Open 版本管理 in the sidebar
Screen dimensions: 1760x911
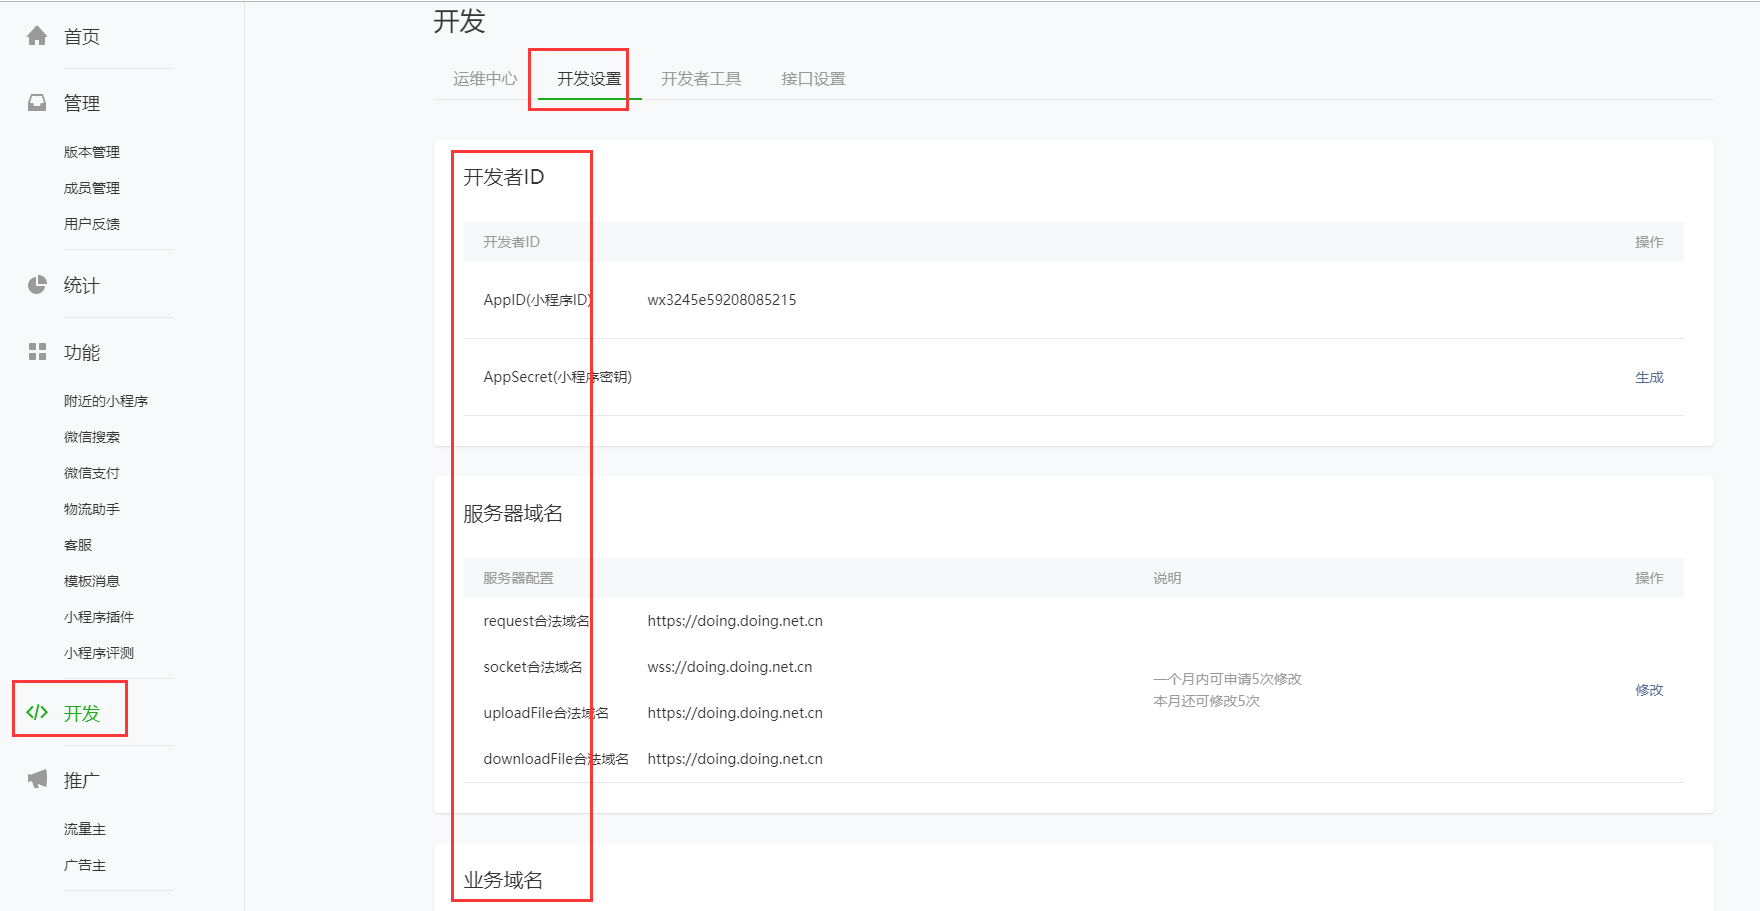(x=92, y=152)
